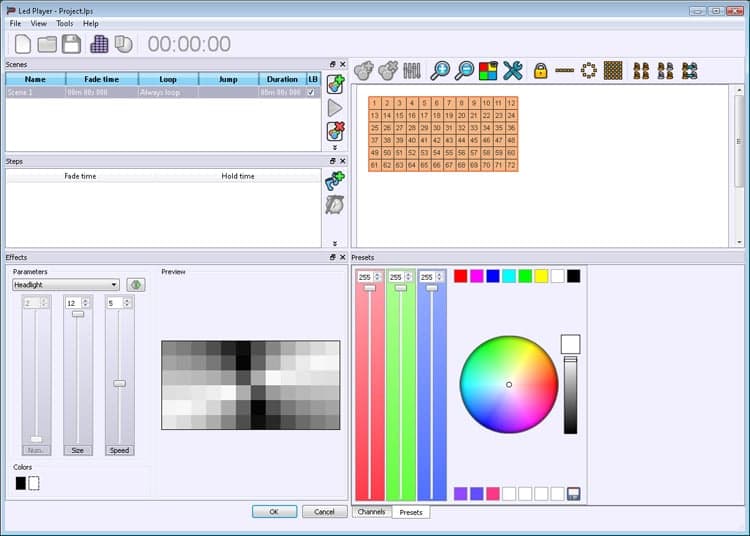The image size is (750, 536).
Task: Delete the scene with red X icon
Action: tap(336, 131)
